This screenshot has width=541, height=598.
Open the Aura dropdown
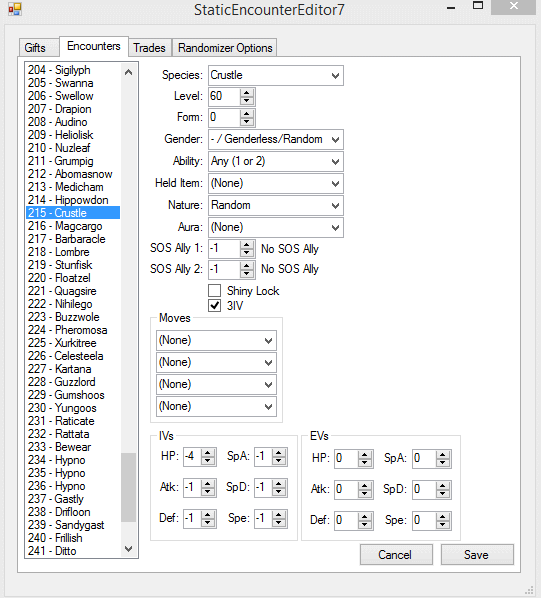(276, 228)
